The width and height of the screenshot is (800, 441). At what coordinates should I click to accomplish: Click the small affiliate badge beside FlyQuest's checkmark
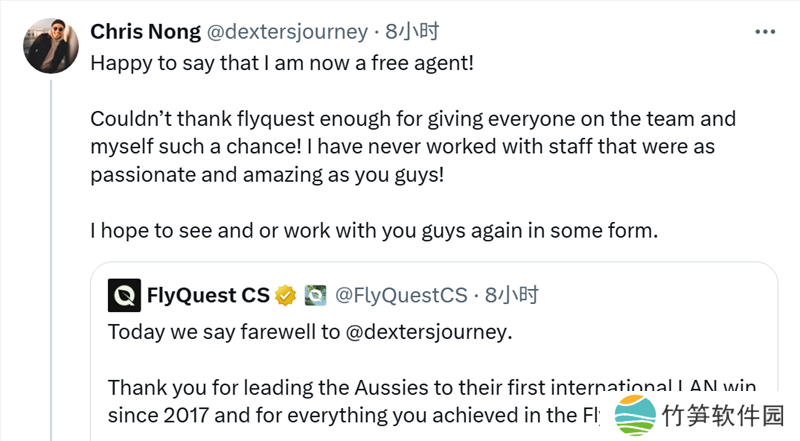[x=315, y=295]
